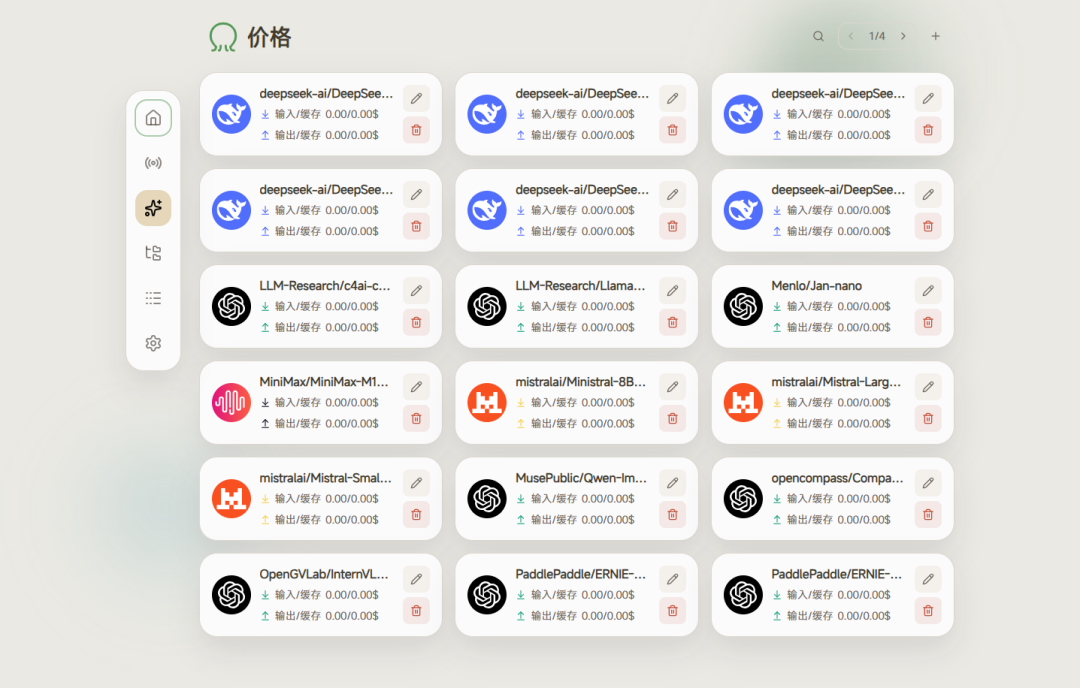This screenshot has height=688, width=1080.
Task: Edit the LLM-Research/c4ai model price
Action: click(x=416, y=291)
